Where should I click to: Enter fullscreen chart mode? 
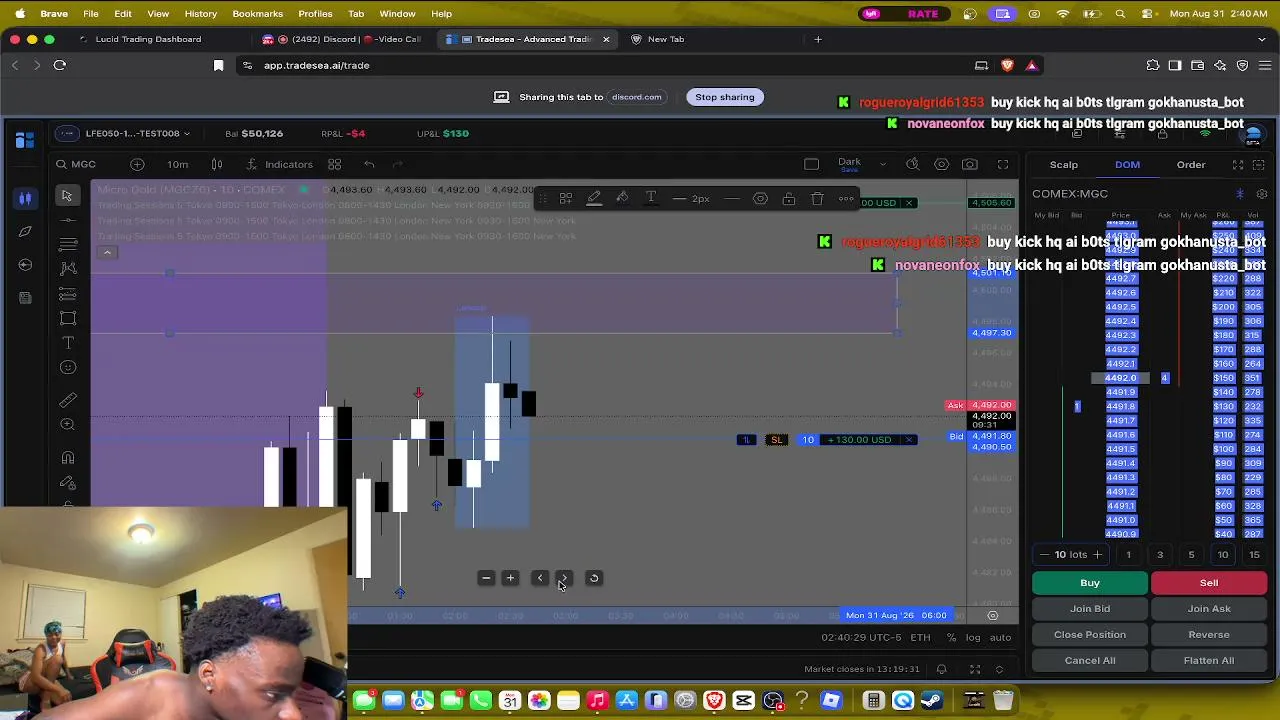(1003, 164)
